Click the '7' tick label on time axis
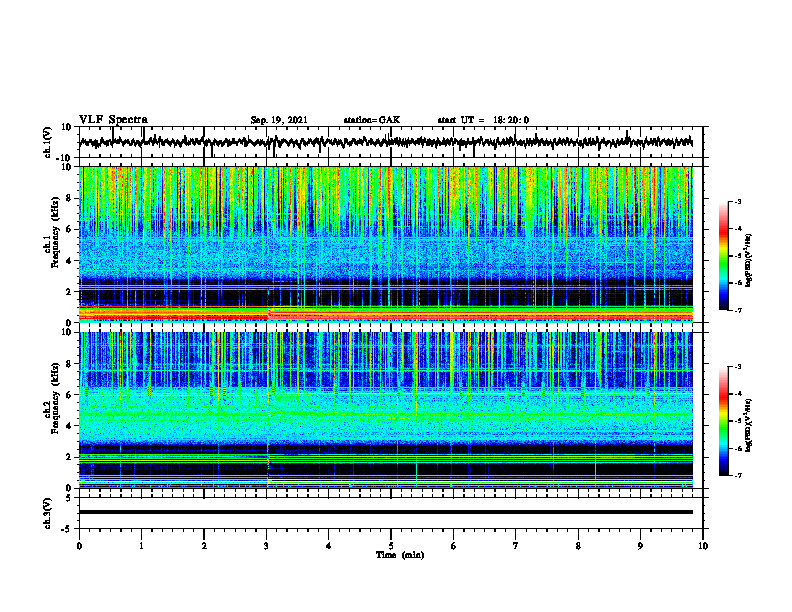 pos(516,546)
